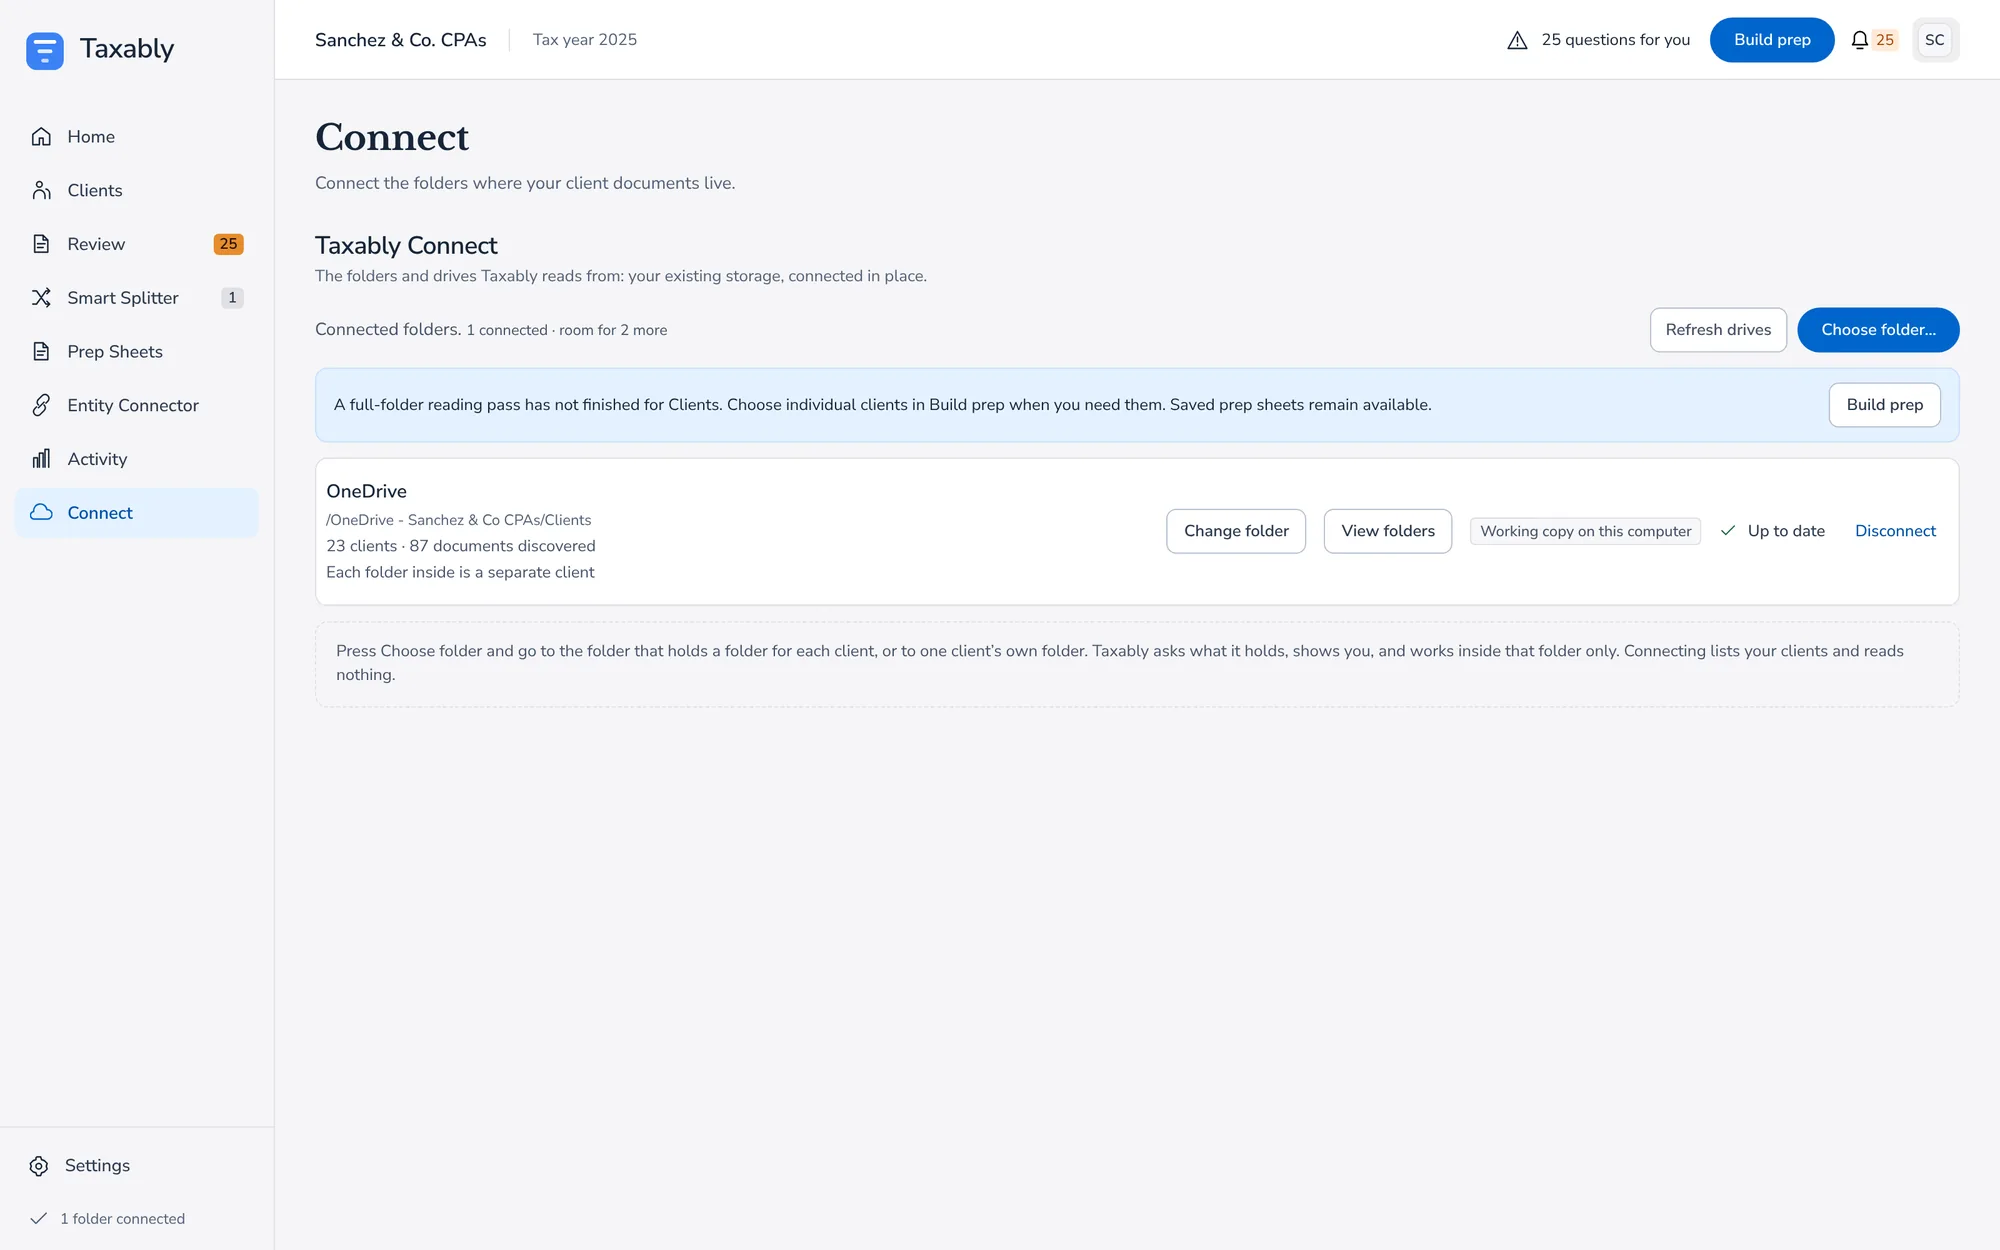
Task: Click the Home house icon
Action: [41, 137]
